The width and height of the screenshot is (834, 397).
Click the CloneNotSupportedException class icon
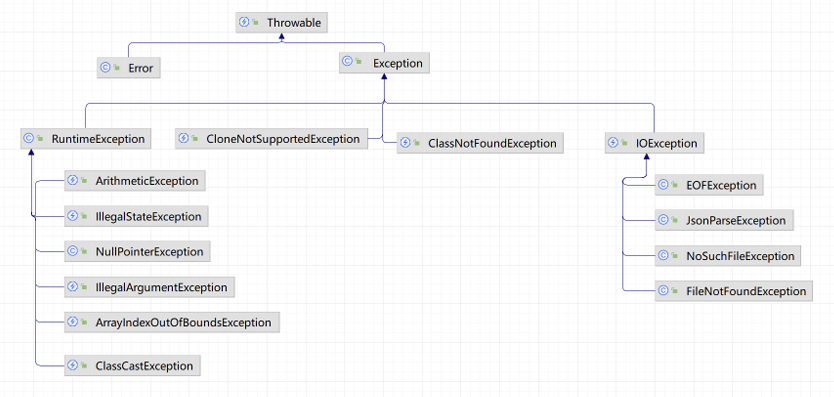click(183, 138)
